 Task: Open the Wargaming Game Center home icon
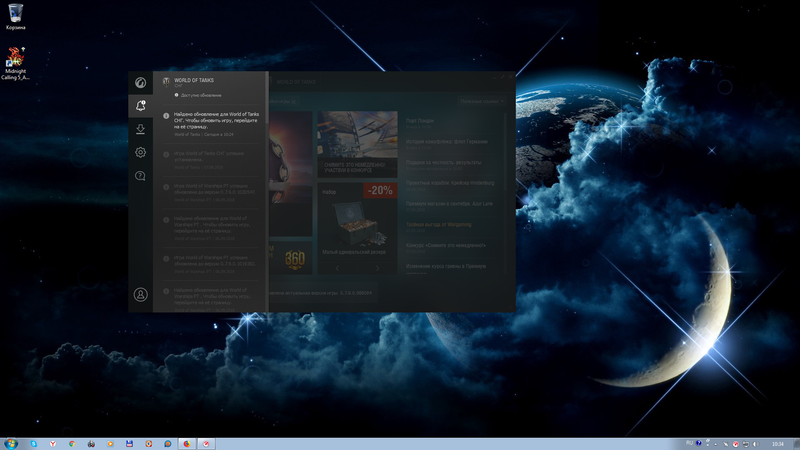(140, 83)
